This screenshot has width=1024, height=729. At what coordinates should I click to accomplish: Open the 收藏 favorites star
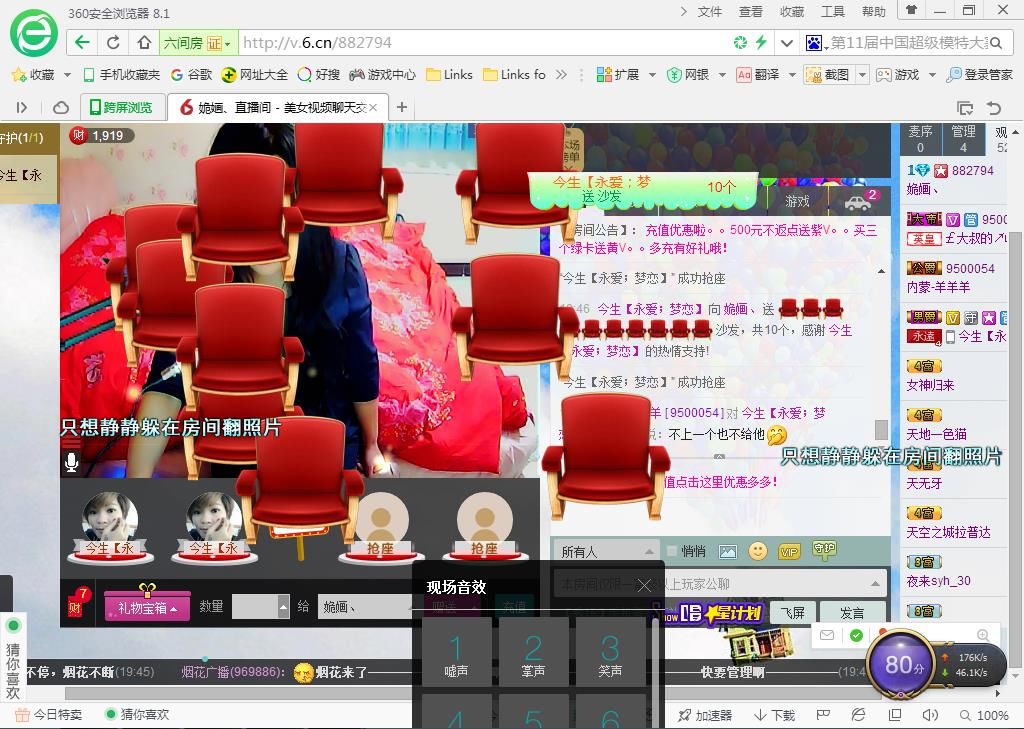coord(33,74)
